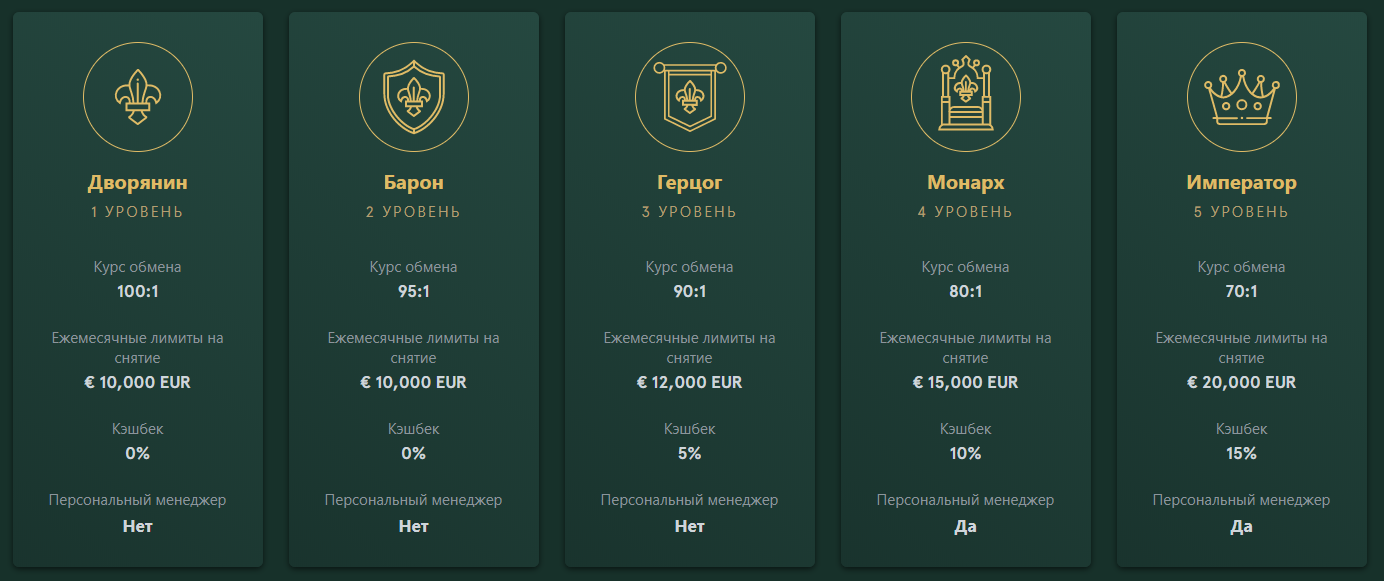Screen dimensions: 1384x581
Task: Select the 15% cashback value
Action: (1242, 453)
